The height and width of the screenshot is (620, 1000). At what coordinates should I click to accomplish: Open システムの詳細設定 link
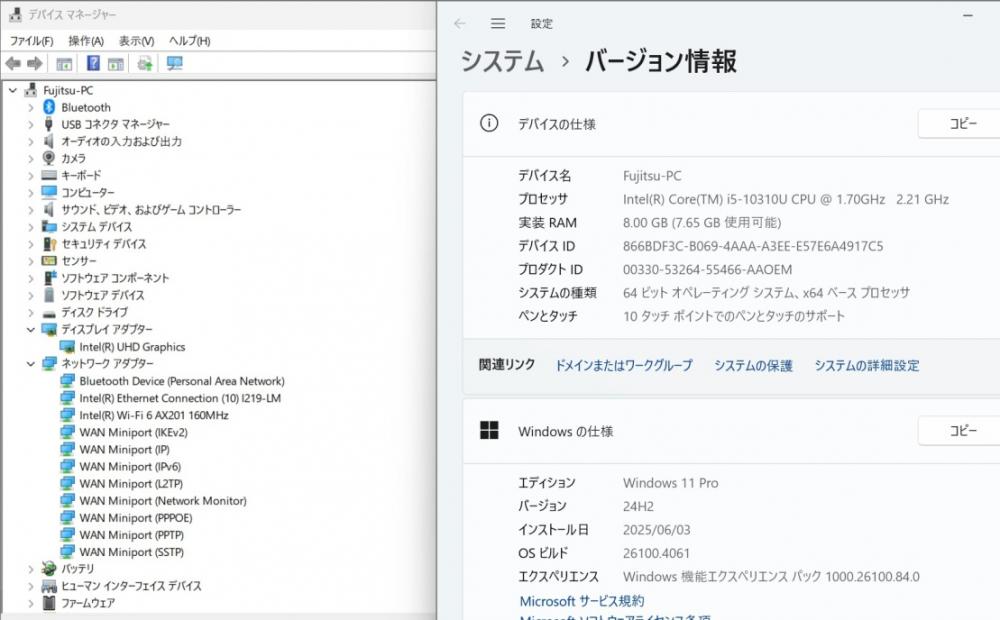867,365
